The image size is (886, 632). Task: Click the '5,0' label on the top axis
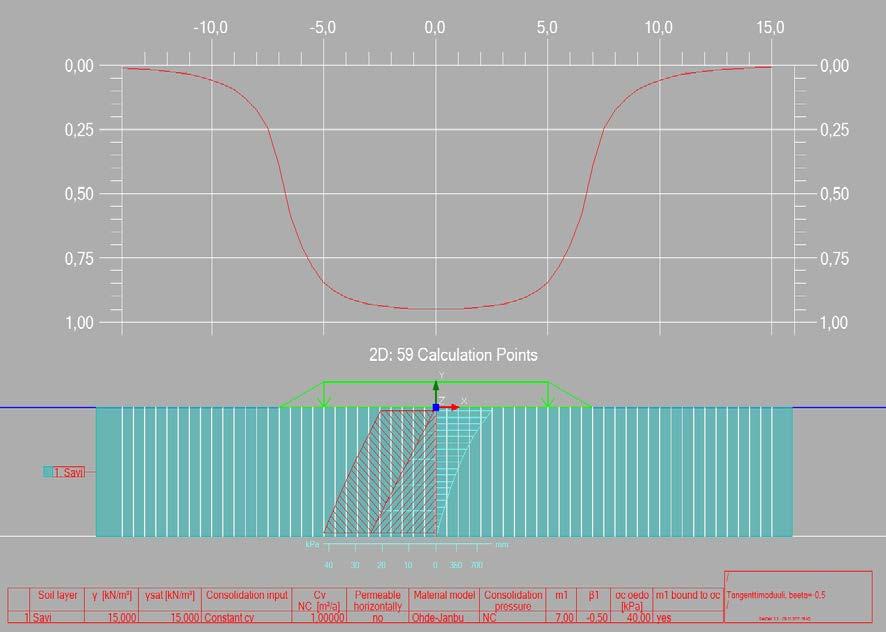point(546,28)
